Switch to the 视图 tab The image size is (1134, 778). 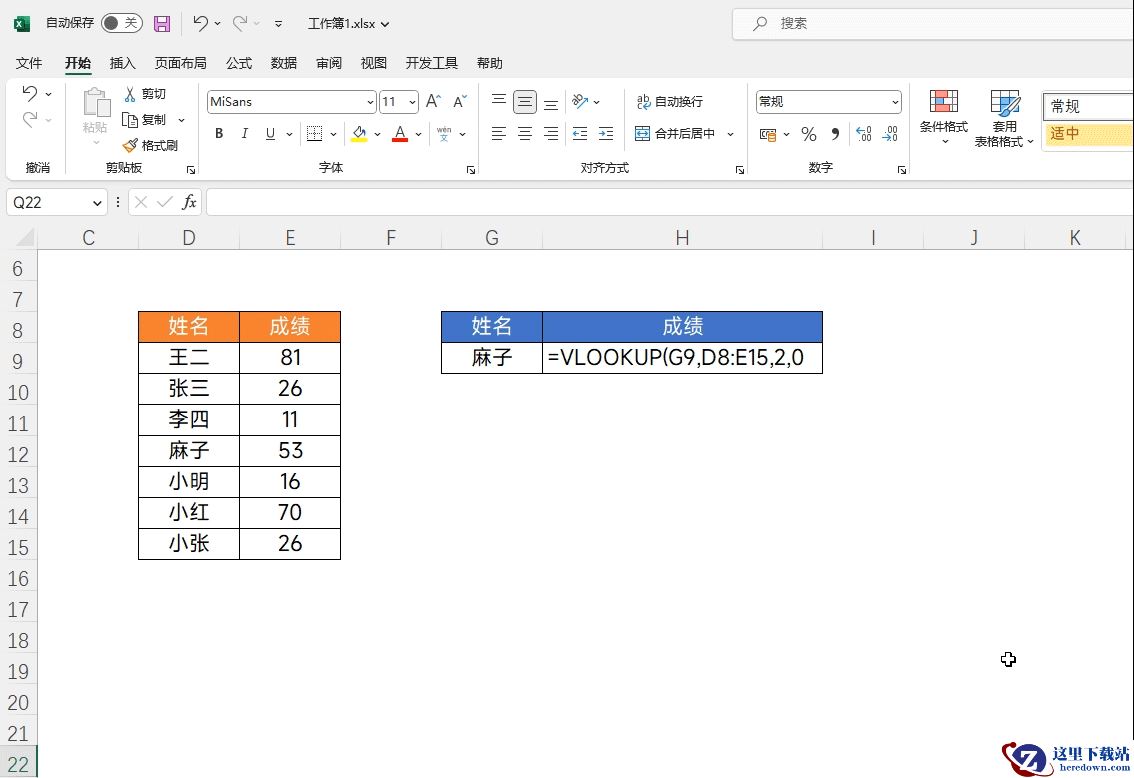373,63
